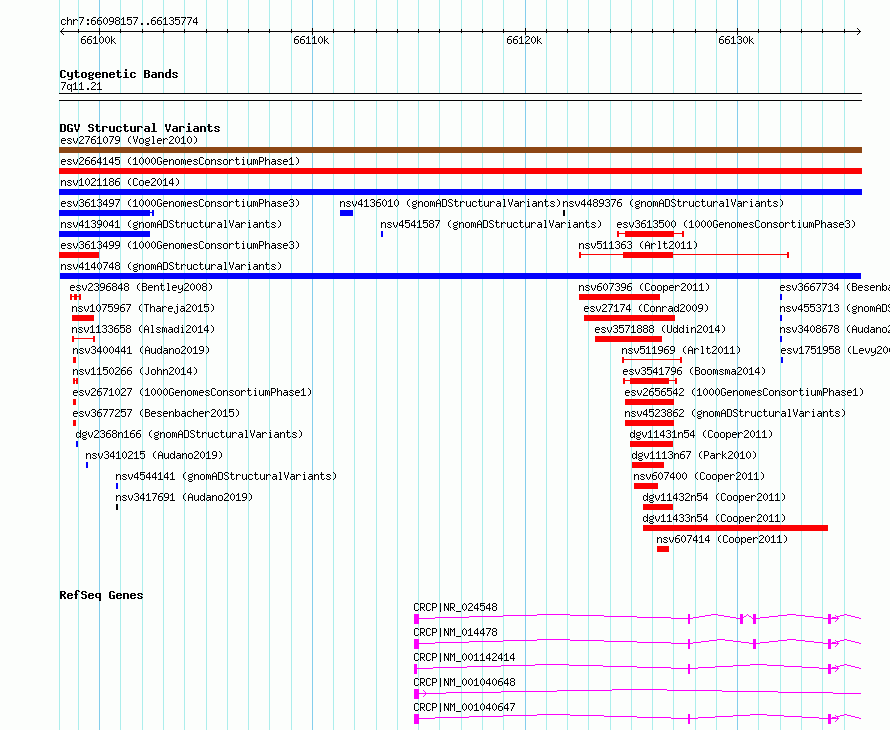Open the nsv3408678 variant label
This screenshot has height=730, width=890.
point(834,329)
